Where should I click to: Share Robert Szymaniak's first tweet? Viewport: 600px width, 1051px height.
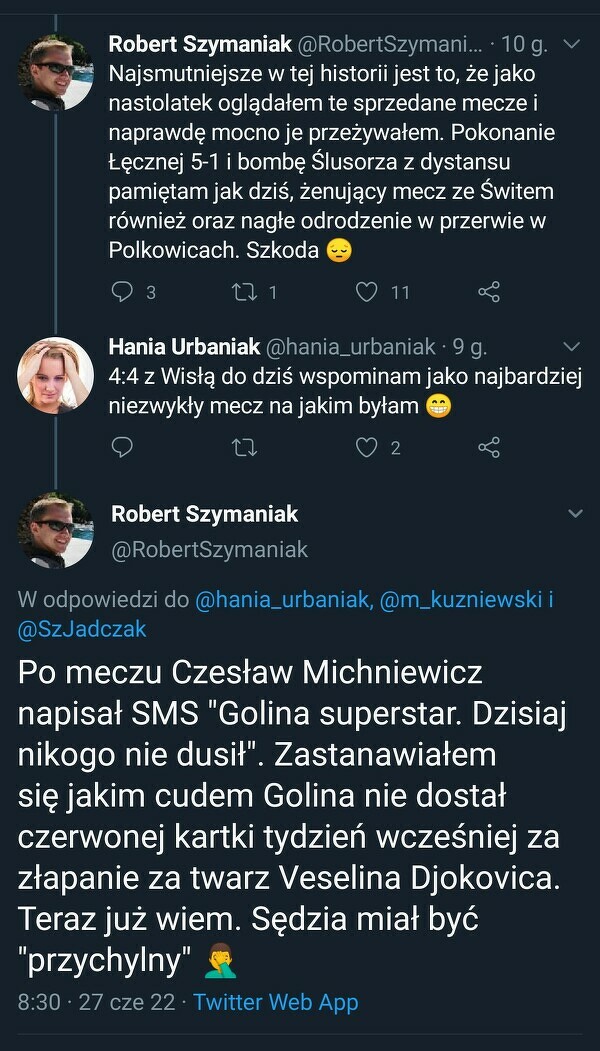pyautogui.click(x=489, y=291)
